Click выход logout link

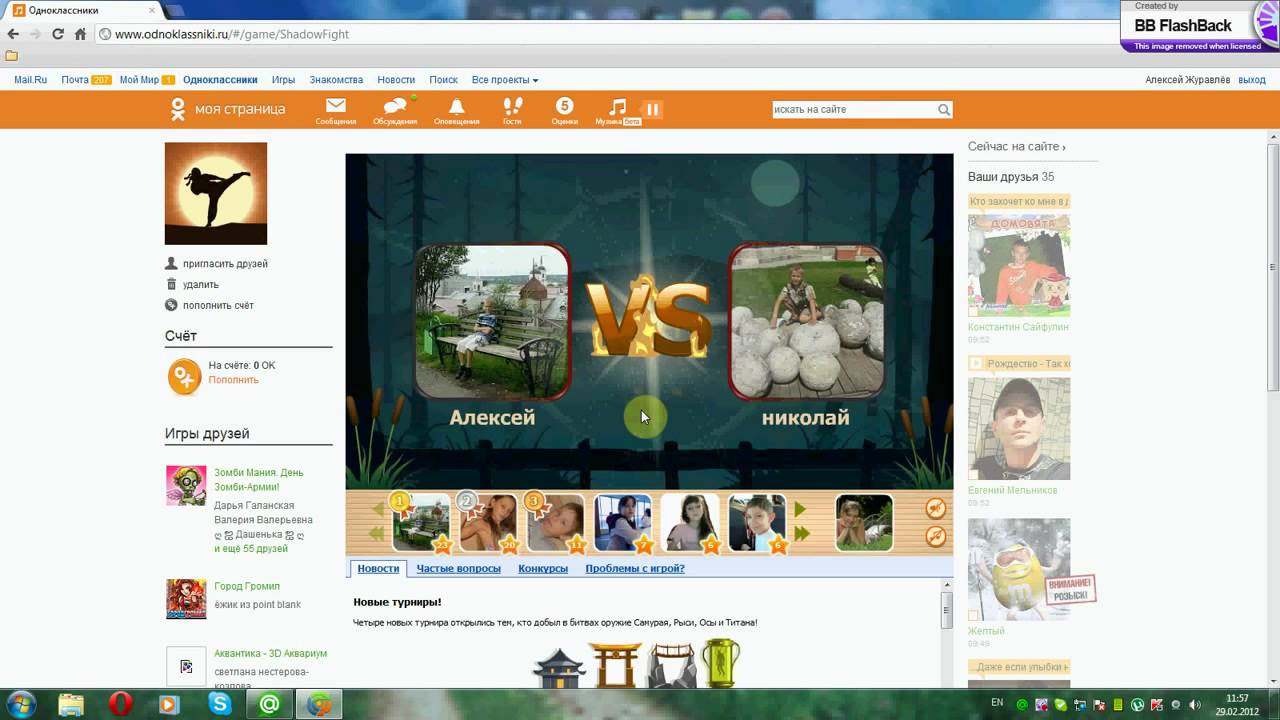tap(1252, 80)
